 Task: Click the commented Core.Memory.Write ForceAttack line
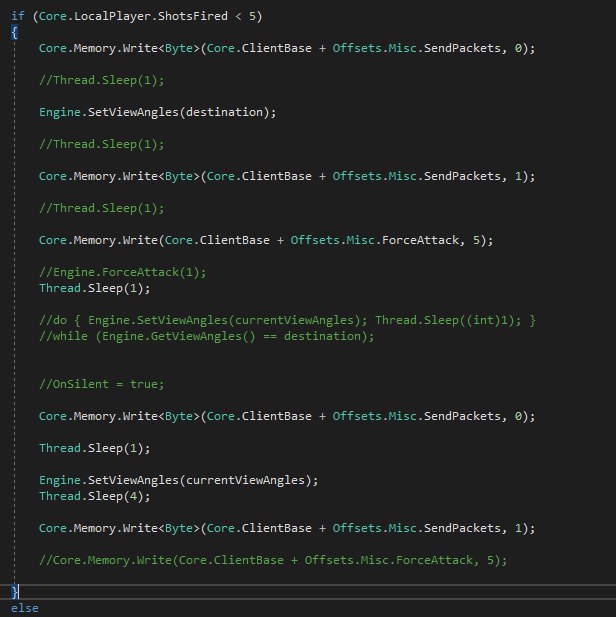272,560
